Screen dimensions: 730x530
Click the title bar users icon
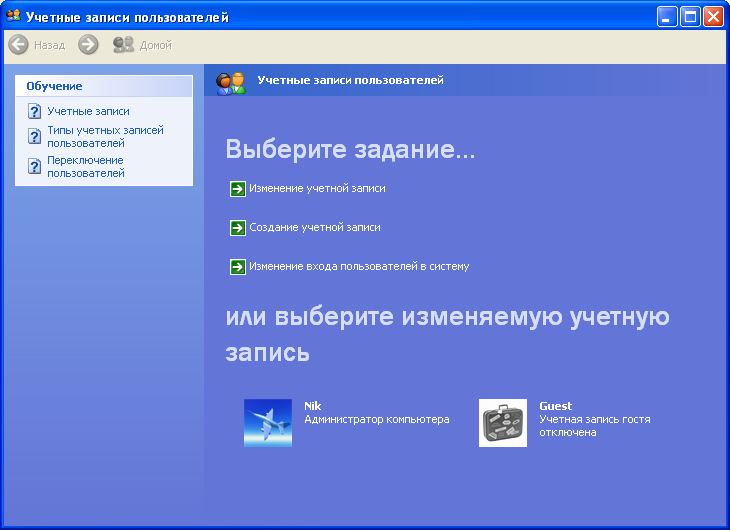tap(13, 16)
